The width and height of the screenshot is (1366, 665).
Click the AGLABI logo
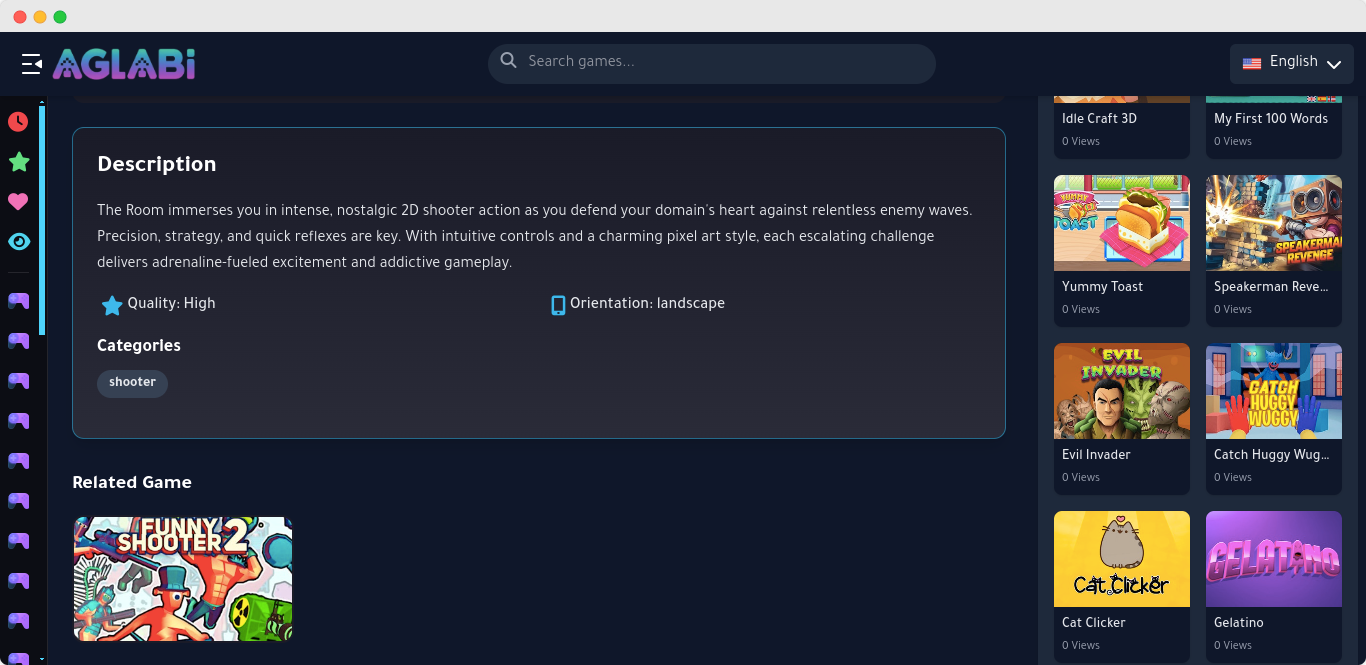[x=124, y=64]
